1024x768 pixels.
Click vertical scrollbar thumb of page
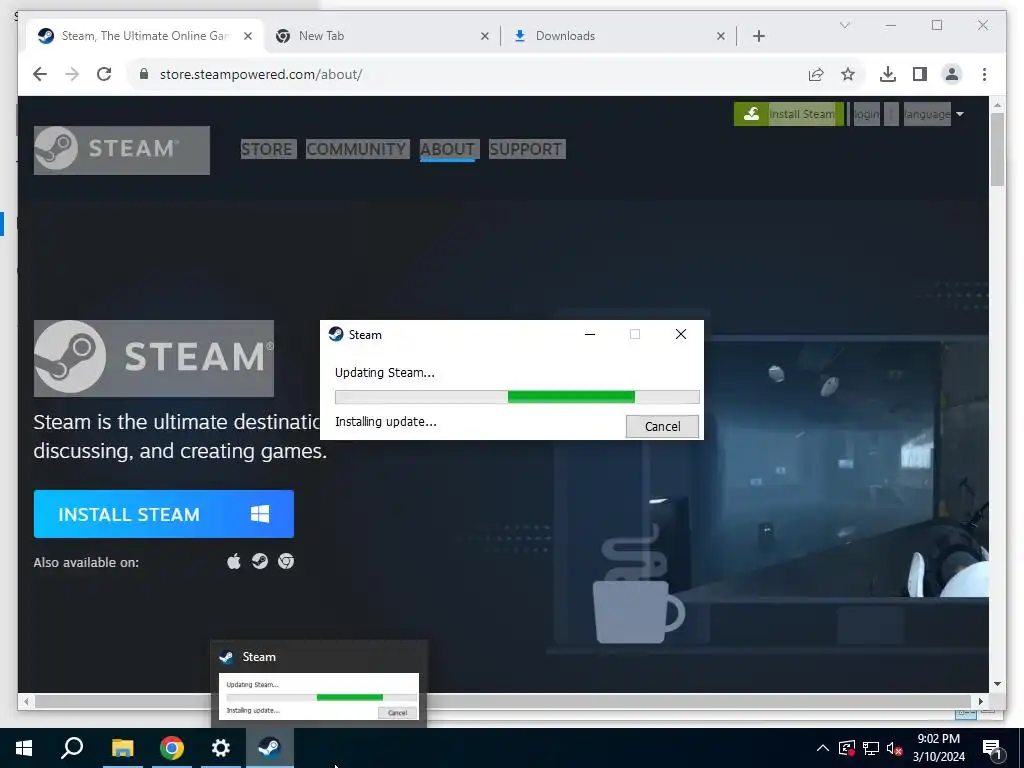click(x=997, y=149)
